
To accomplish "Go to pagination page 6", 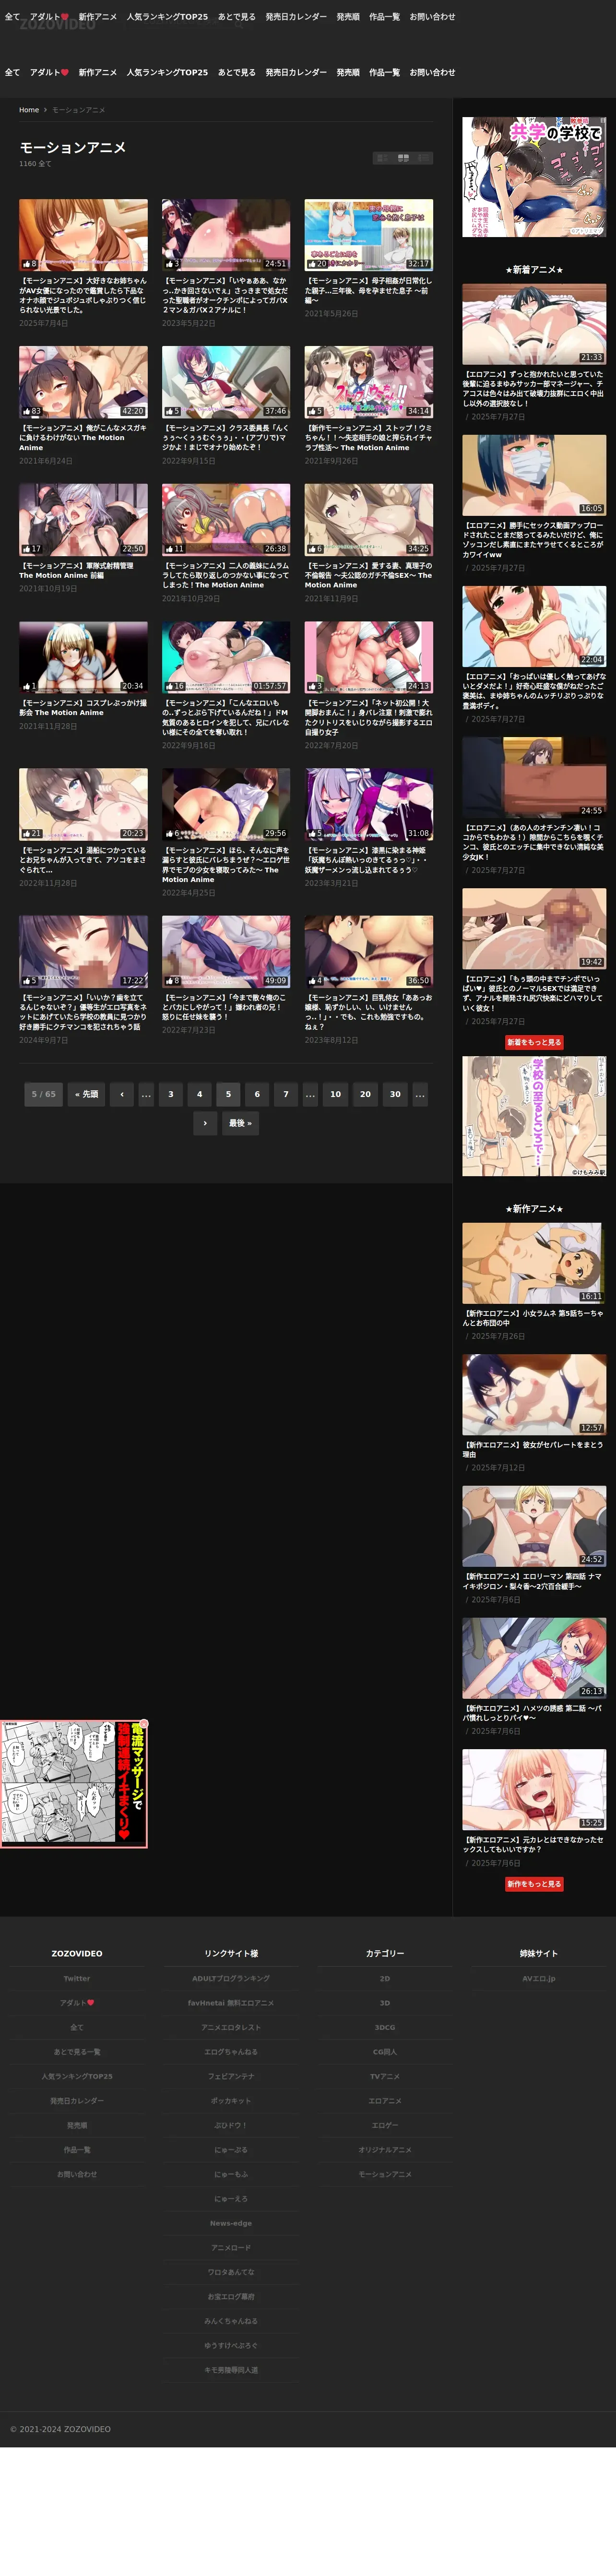I will 257,1094.
